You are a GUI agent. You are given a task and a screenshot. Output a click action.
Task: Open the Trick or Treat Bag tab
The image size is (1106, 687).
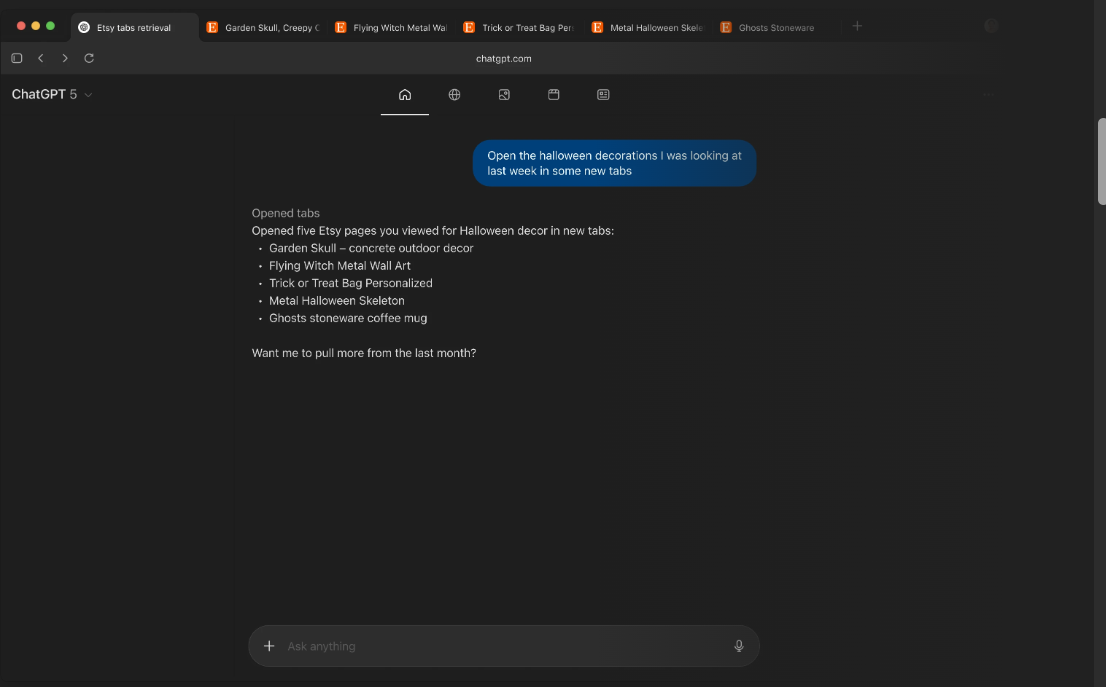[519, 28]
